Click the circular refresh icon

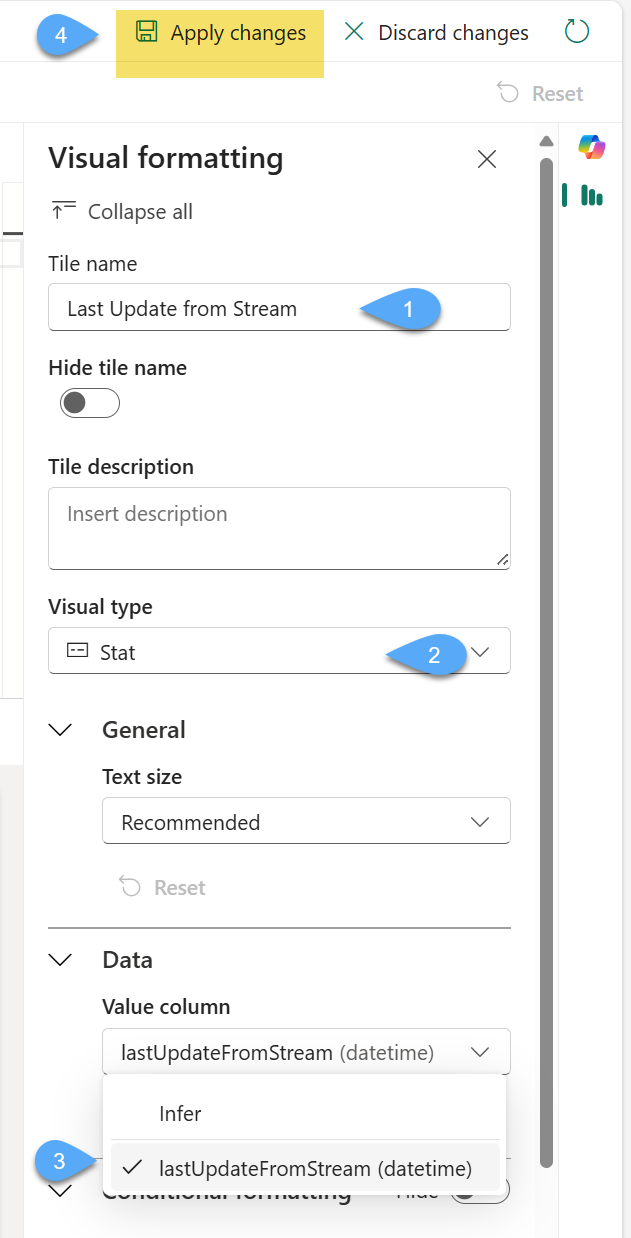coord(577,32)
